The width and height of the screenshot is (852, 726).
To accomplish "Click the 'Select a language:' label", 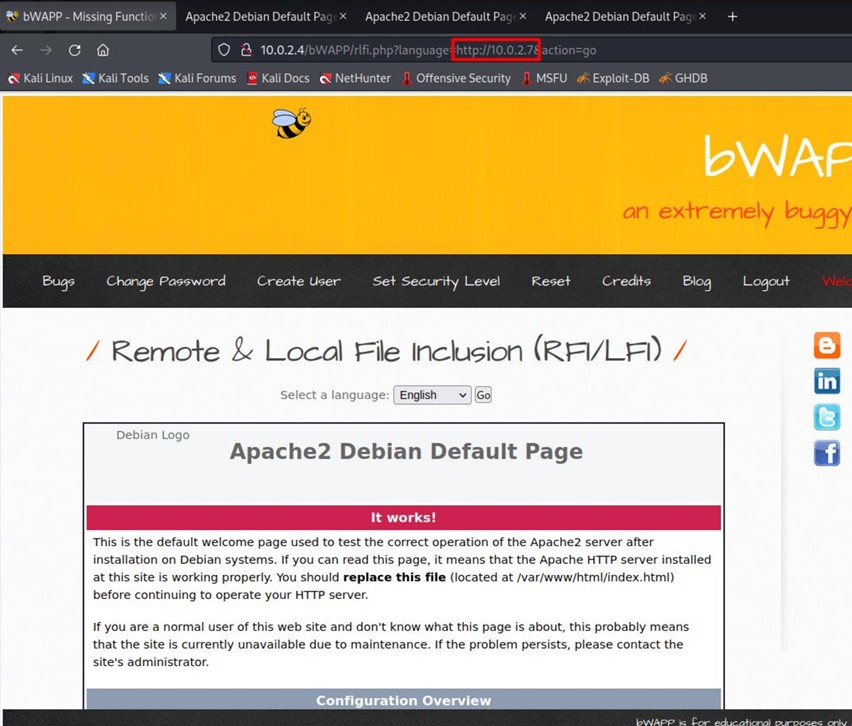I will click(x=335, y=395).
